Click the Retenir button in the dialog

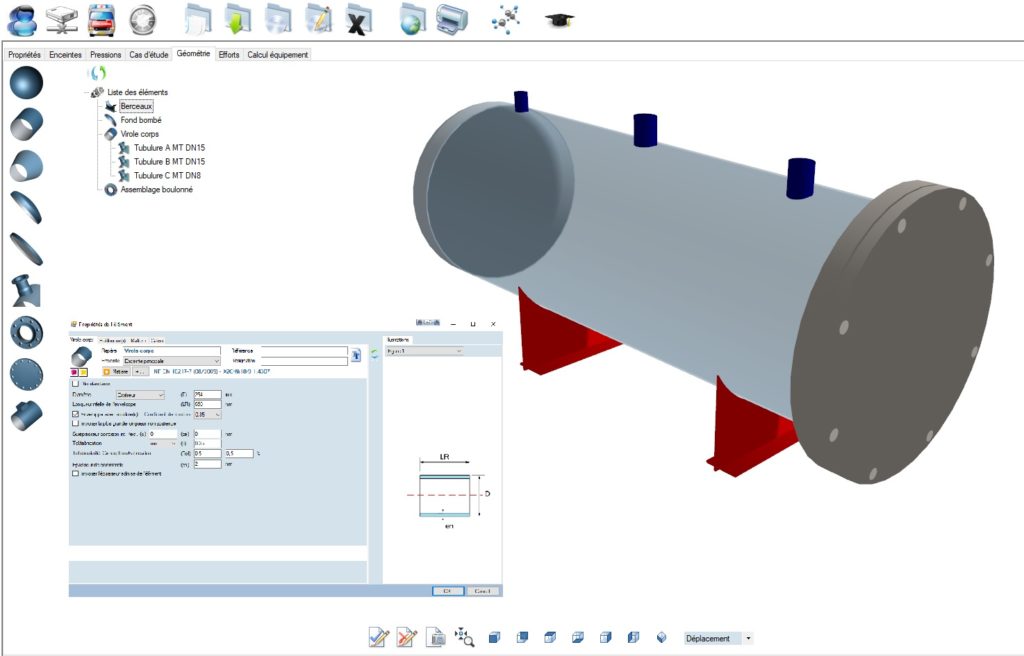pyautogui.click(x=116, y=371)
